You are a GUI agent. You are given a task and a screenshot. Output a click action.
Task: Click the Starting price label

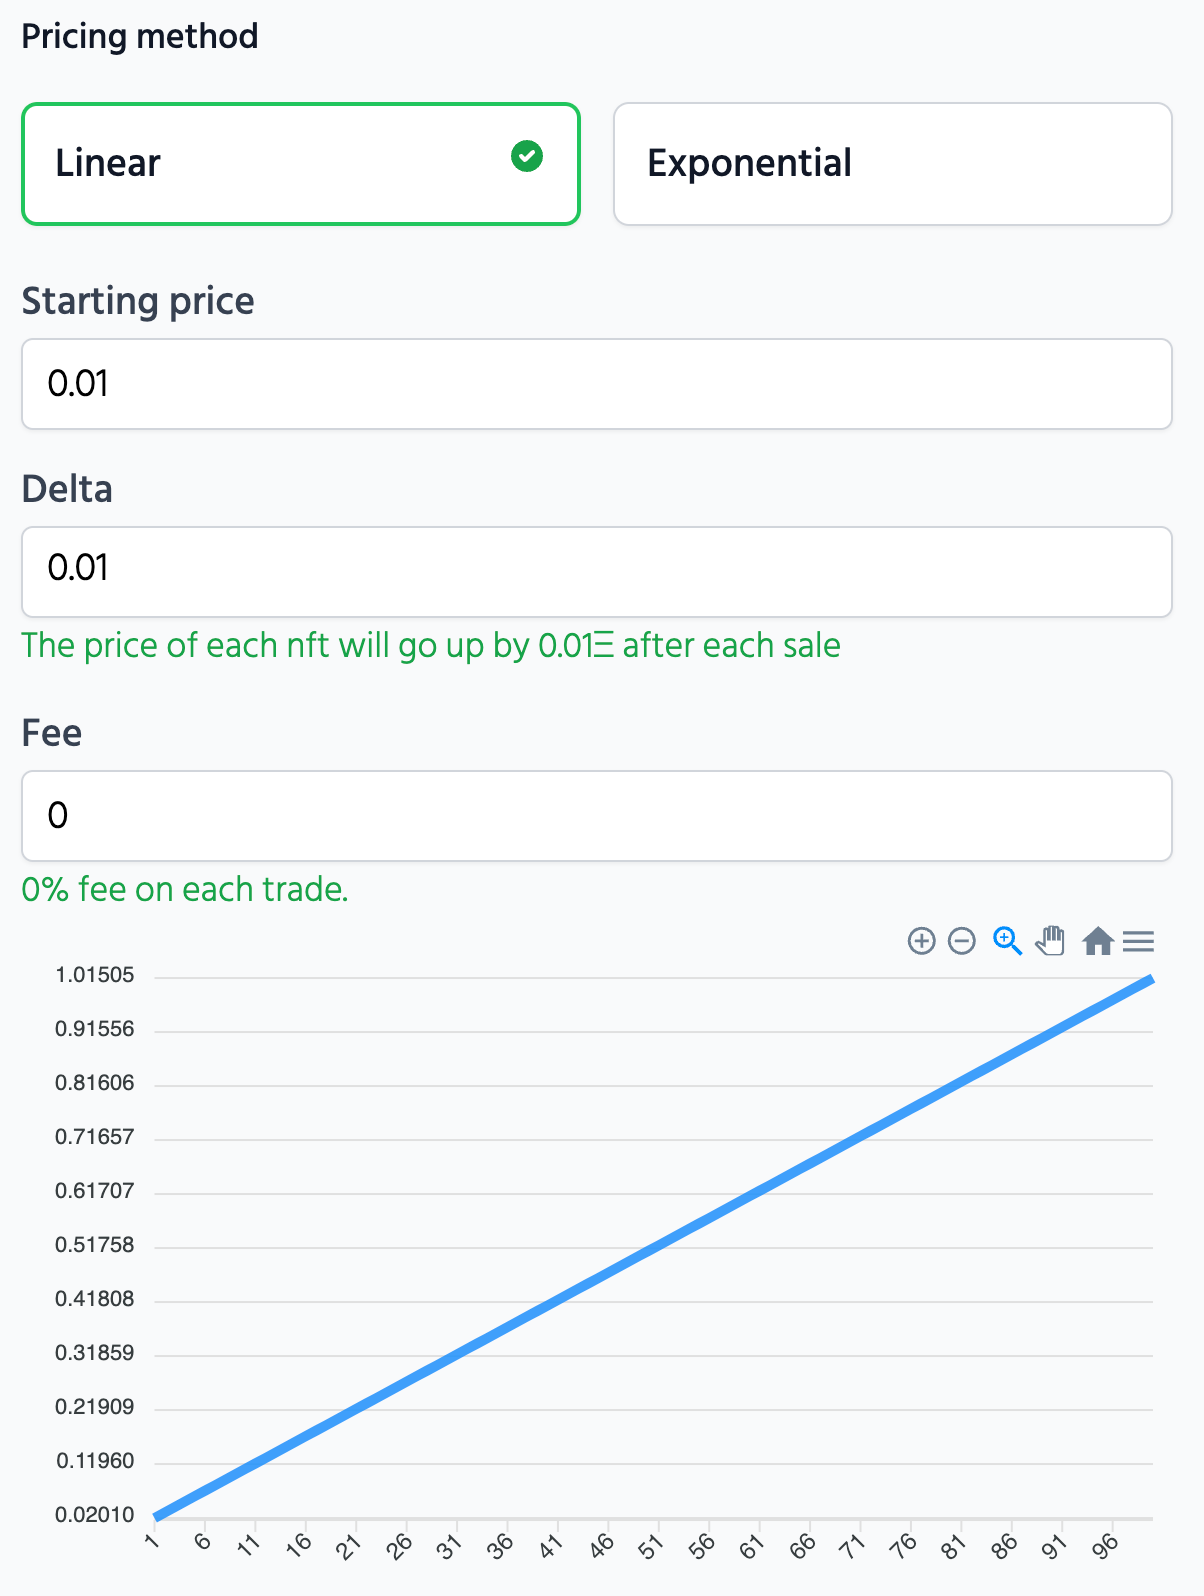138,301
